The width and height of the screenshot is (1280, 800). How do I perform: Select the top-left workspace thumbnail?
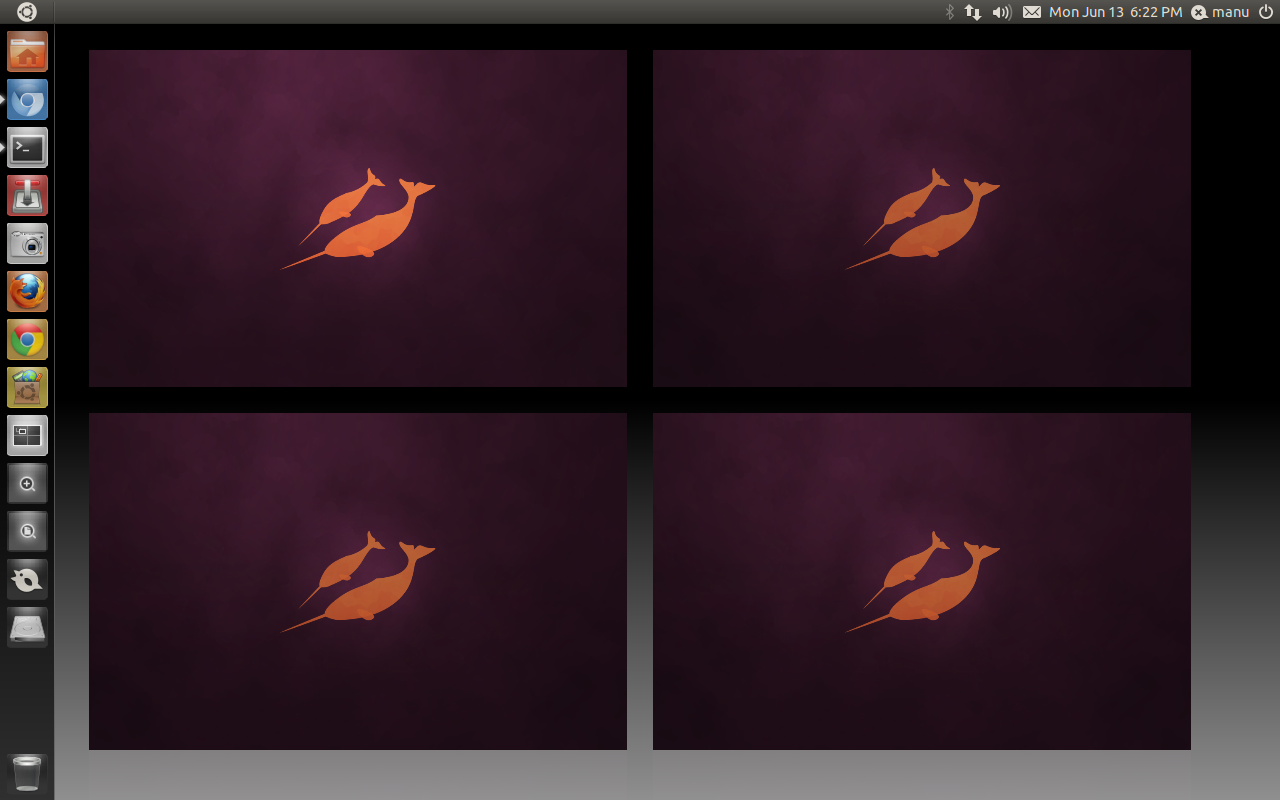click(x=357, y=218)
